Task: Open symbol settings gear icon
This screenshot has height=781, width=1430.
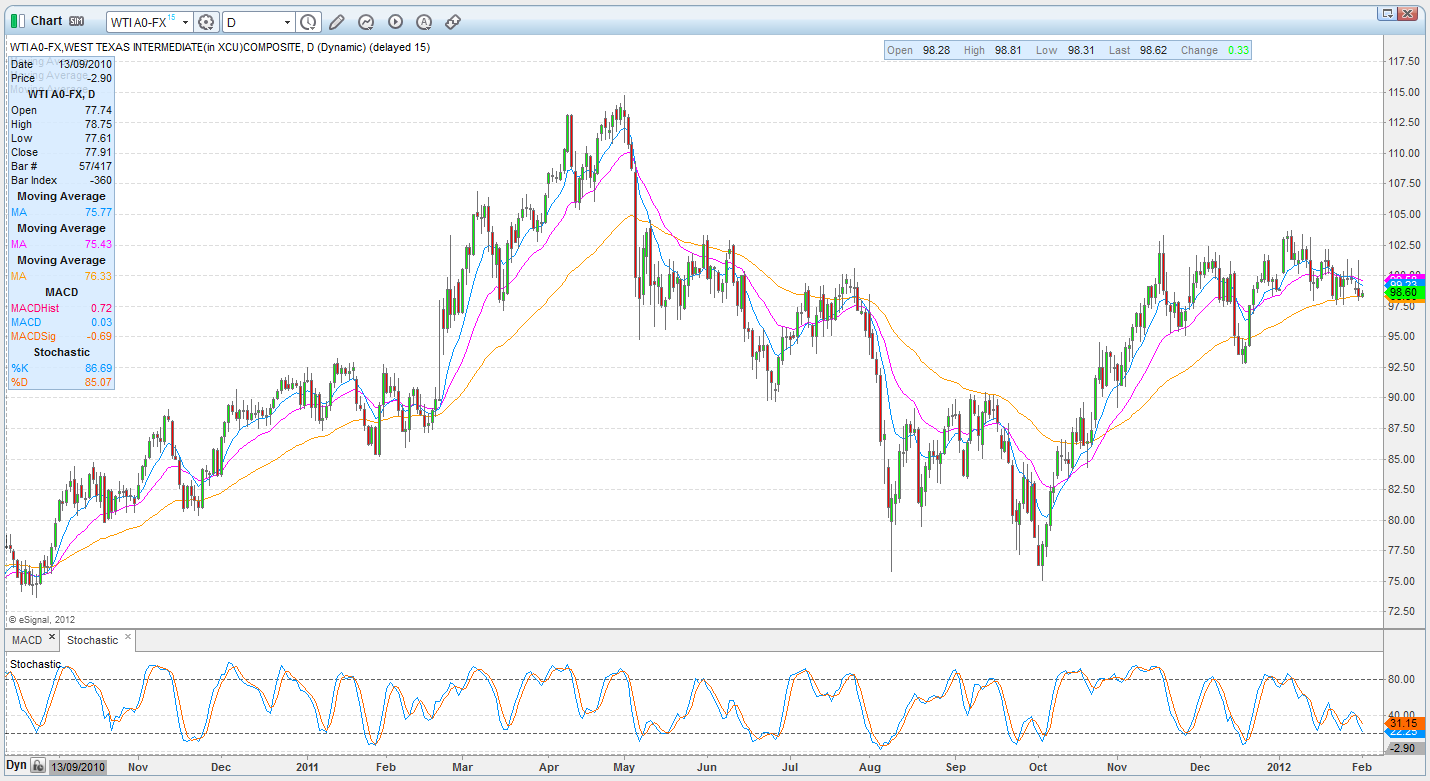Action: pyautogui.click(x=206, y=21)
